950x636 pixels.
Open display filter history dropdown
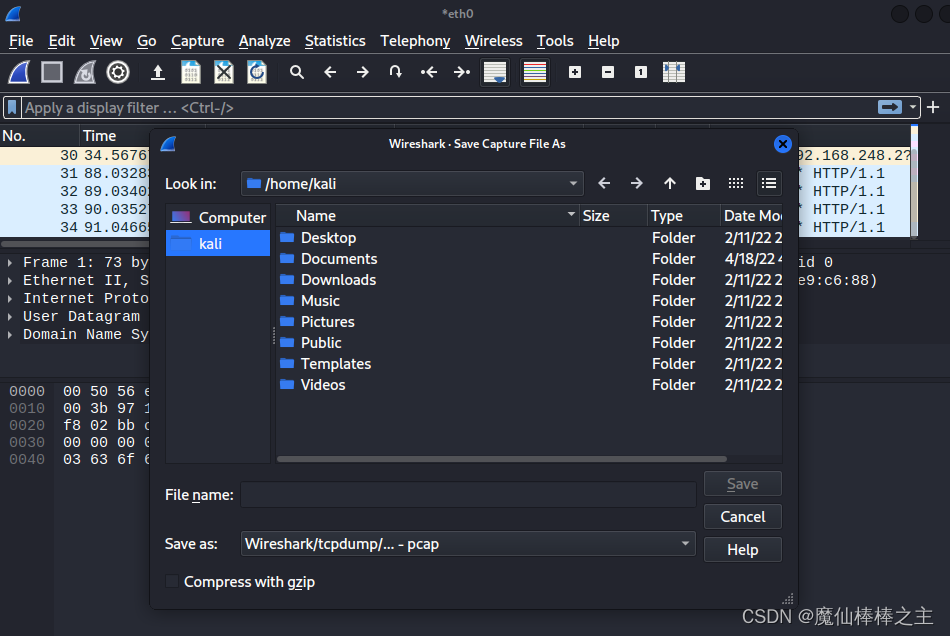click(912, 107)
